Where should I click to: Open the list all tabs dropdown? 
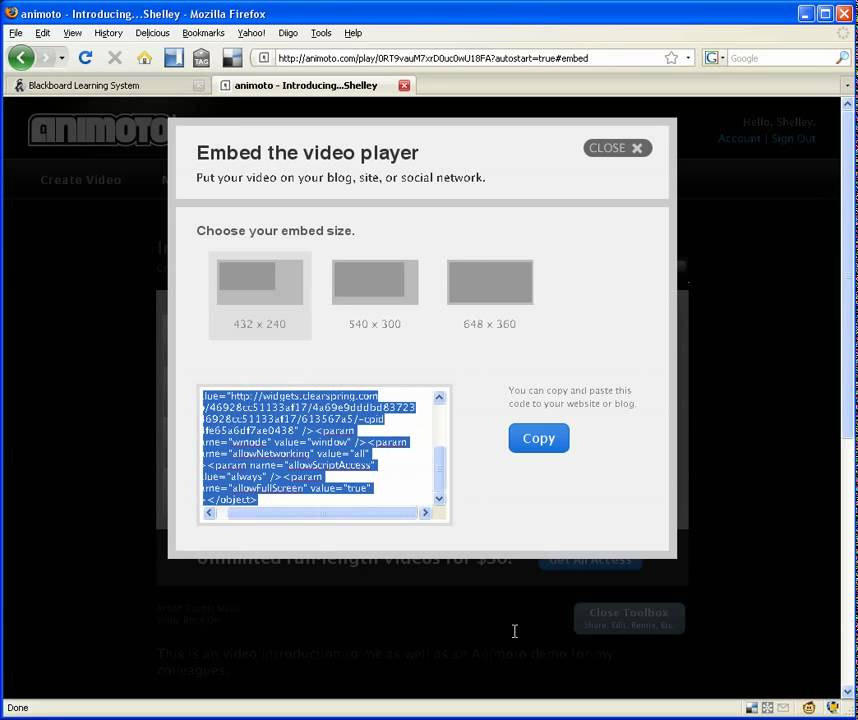tap(848, 86)
